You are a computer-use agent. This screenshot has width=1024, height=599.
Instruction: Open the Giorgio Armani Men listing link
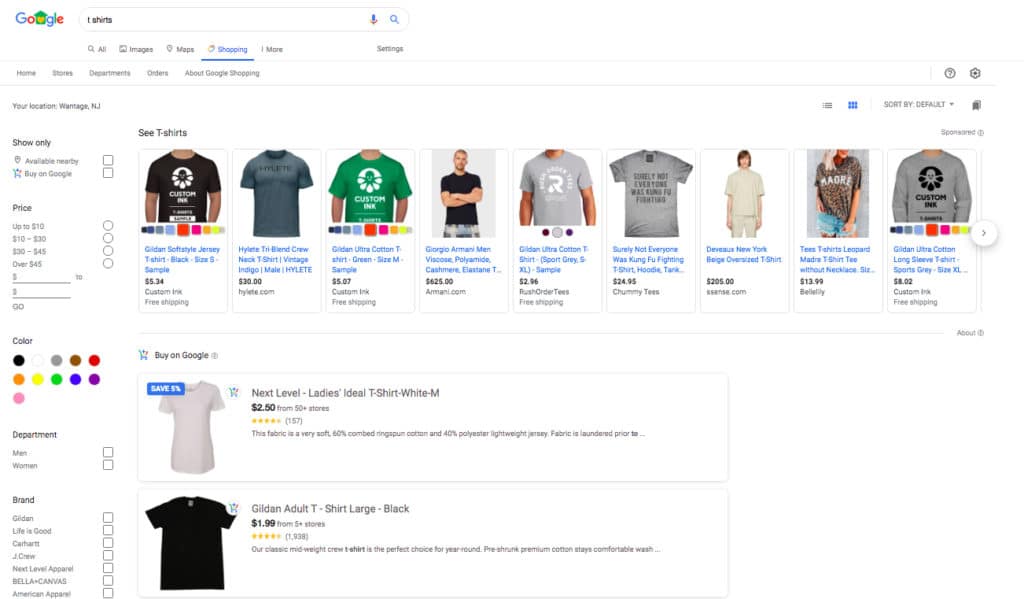(x=463, y=259)
